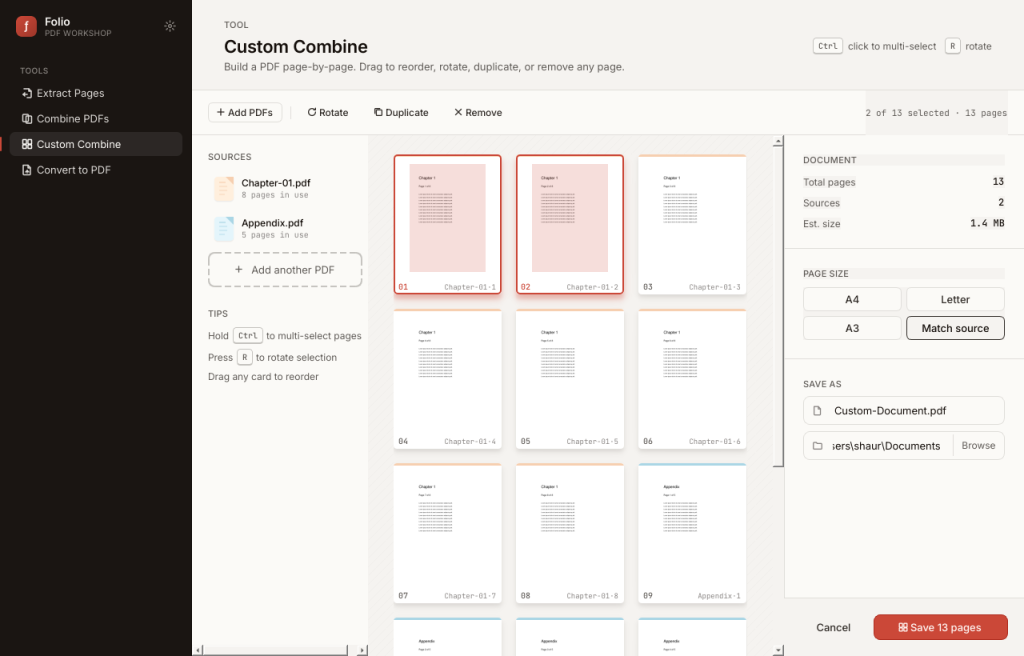Choose the A3 page size
This screenshot has height=656, width=1024.
852,328
